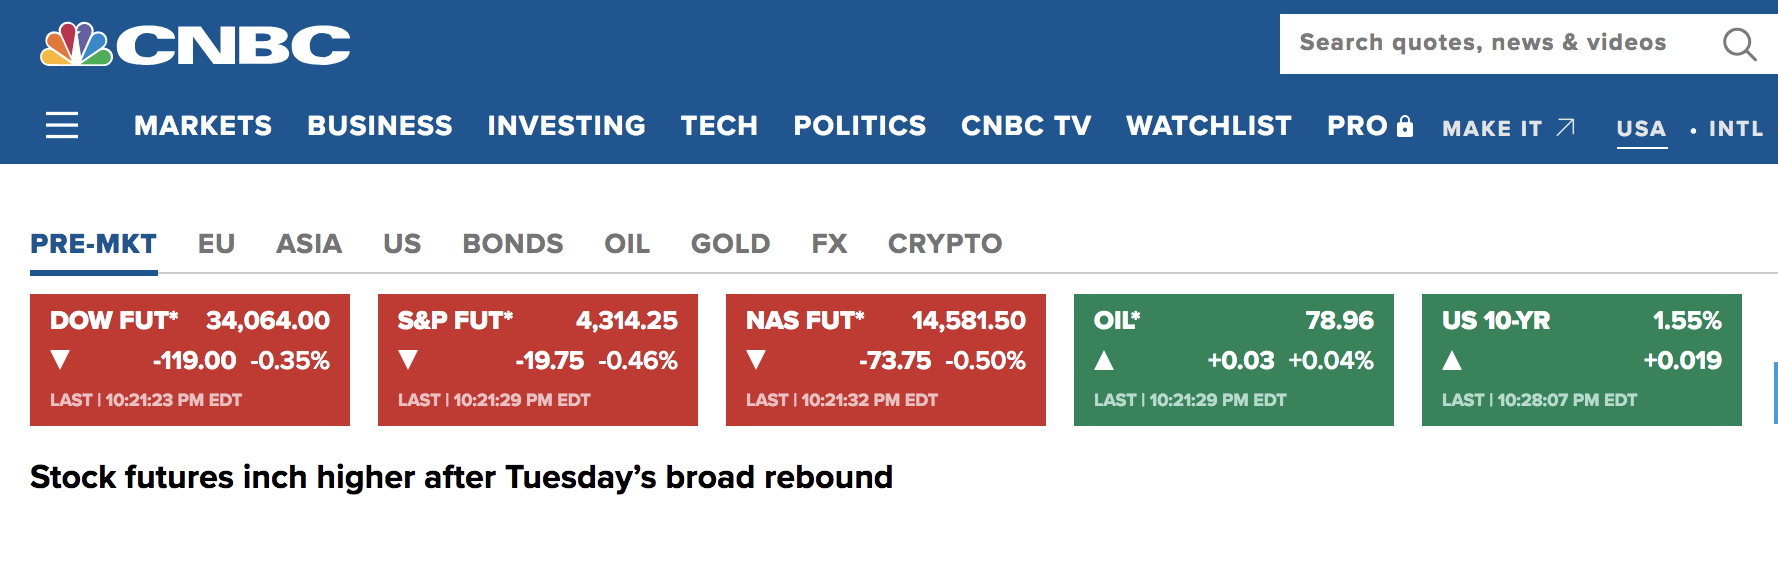
Task: Open the Watchlist link
Action: 1208,126
